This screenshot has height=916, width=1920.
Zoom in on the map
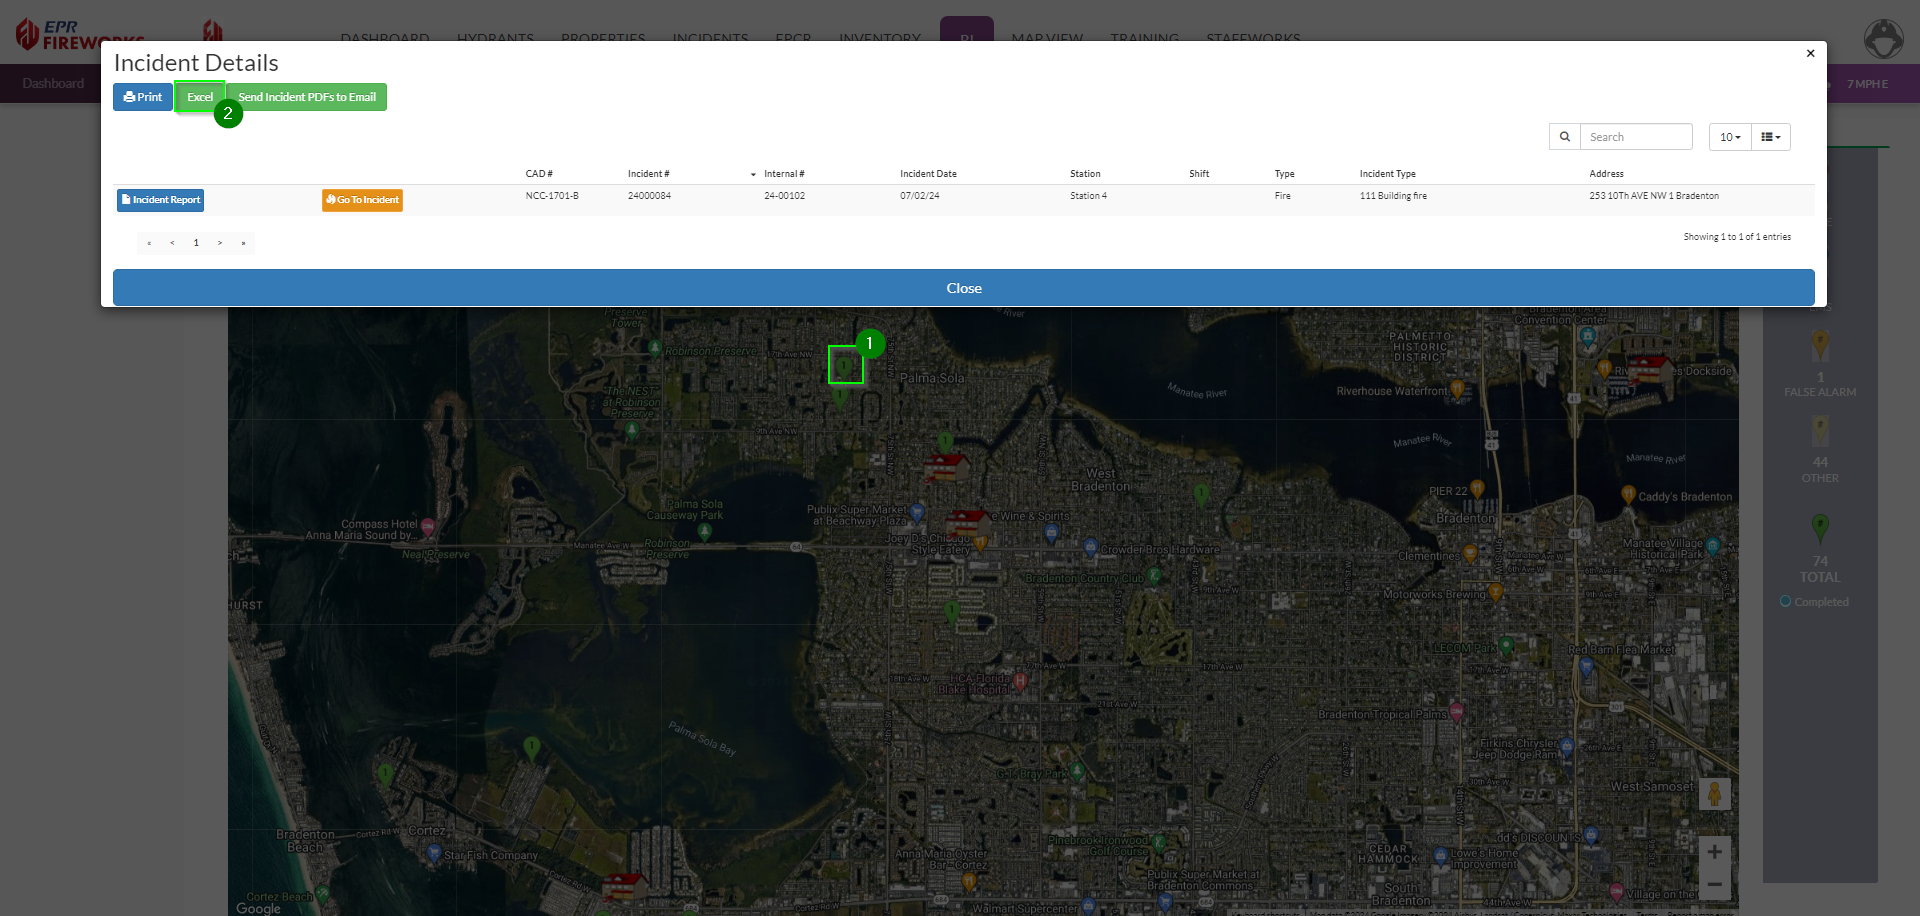tap(1714, 852)
